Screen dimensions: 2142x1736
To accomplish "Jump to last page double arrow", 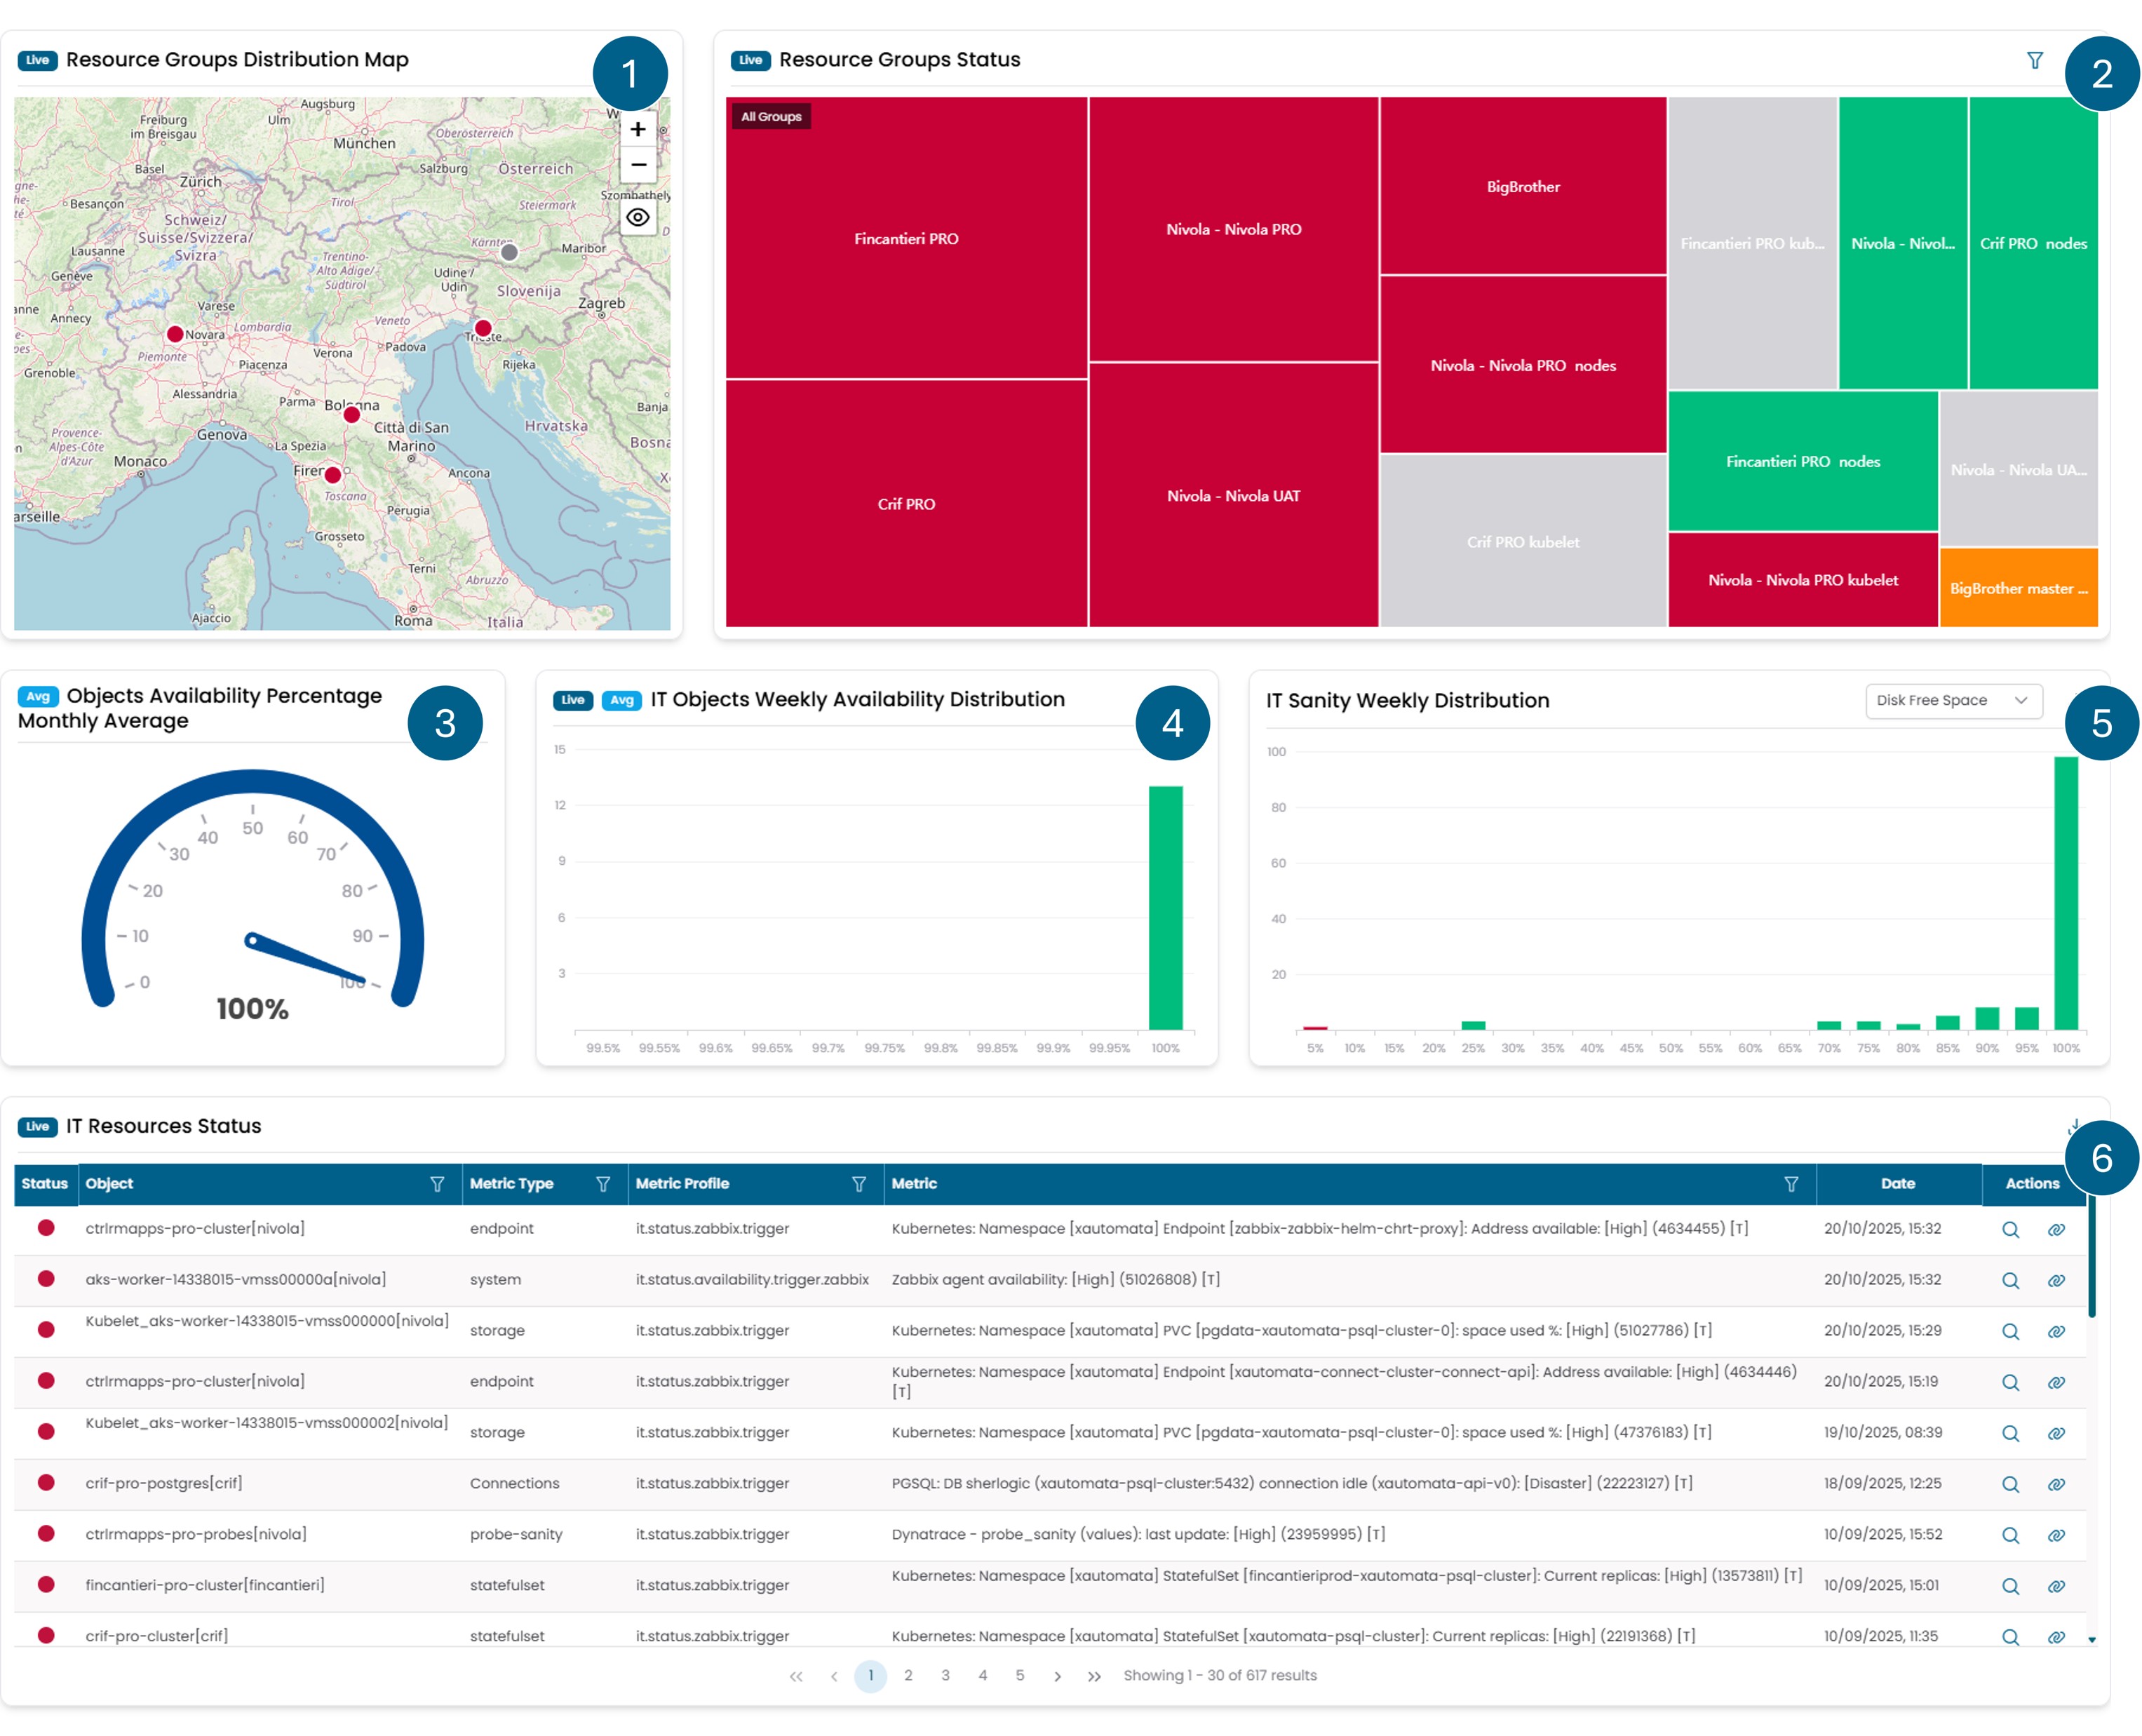I will pyautogui.click(x=1094, y=1677).
